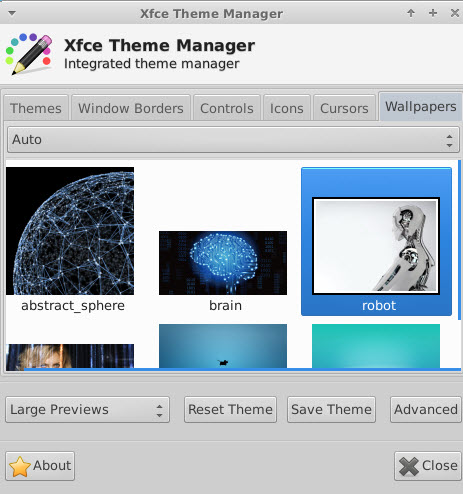This screenshot has height=494, width=463.
Task: Click the horizontal scrollbar under wallpapers
Action: coord(242,369)
